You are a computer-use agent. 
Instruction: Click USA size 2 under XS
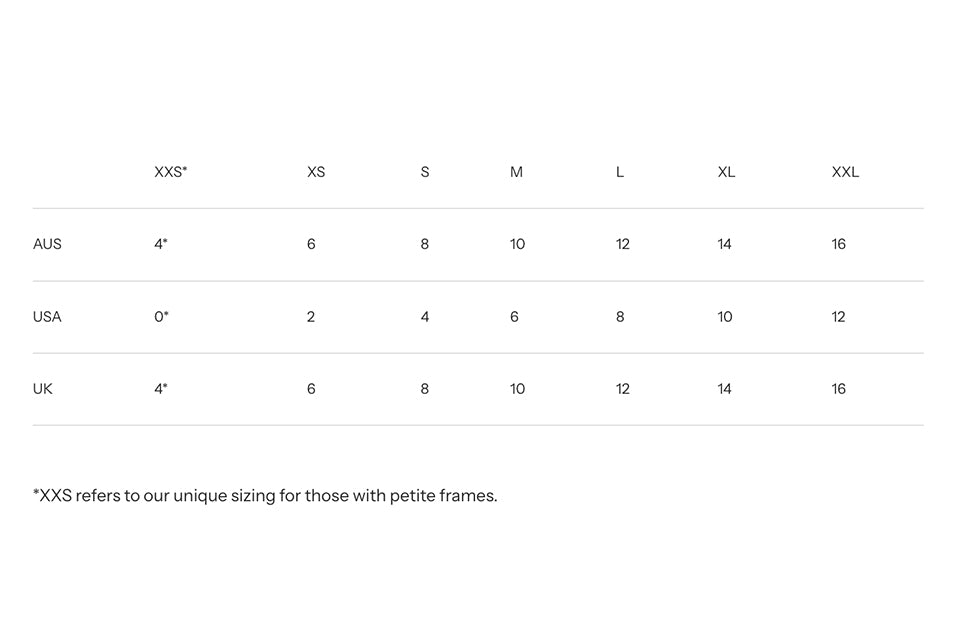pos(311,316)
